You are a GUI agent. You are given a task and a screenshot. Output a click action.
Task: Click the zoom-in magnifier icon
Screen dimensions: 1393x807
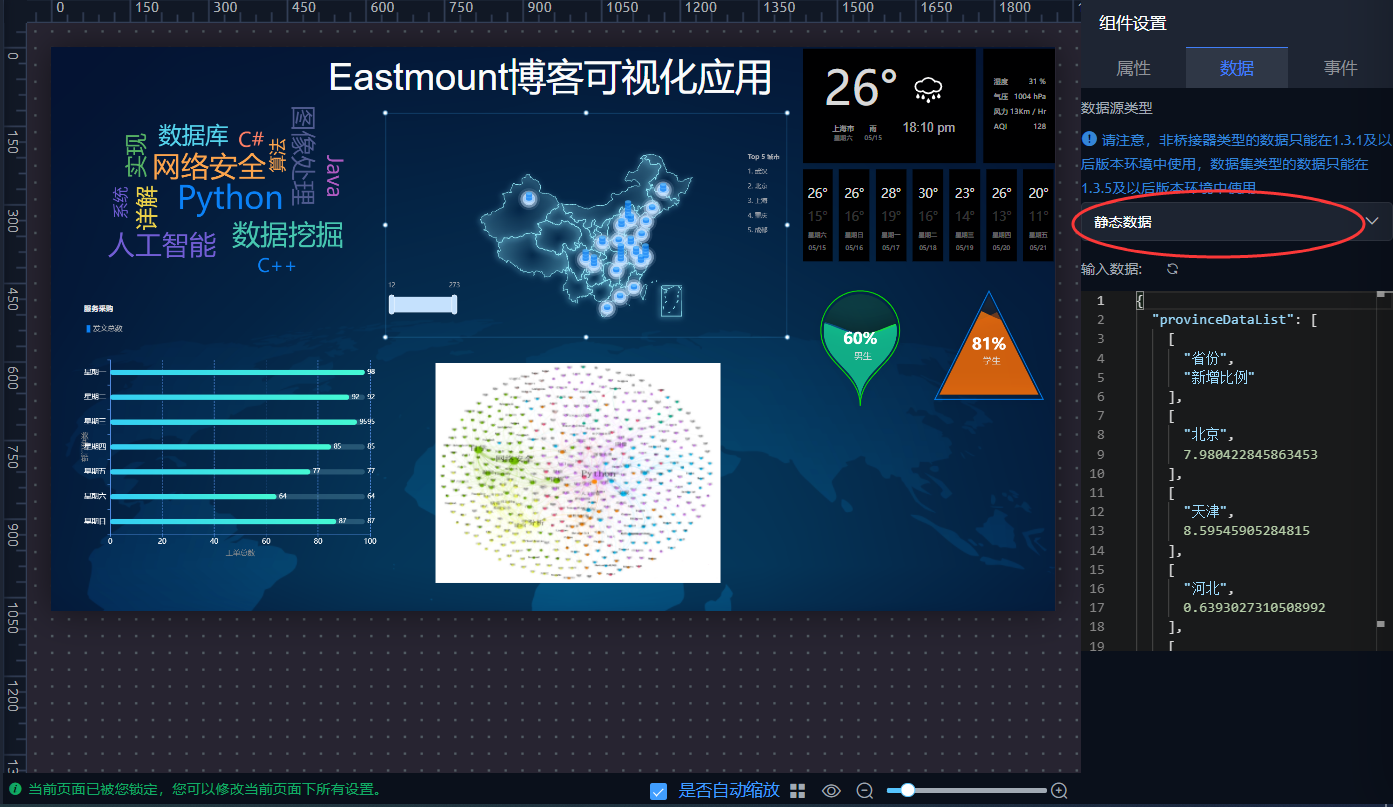coord(1059,791)
